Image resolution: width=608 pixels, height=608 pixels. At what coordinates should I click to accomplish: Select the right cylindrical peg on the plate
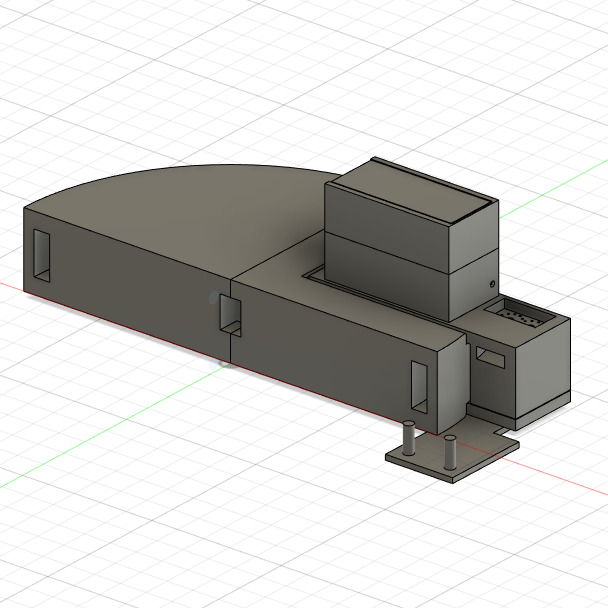450,452
